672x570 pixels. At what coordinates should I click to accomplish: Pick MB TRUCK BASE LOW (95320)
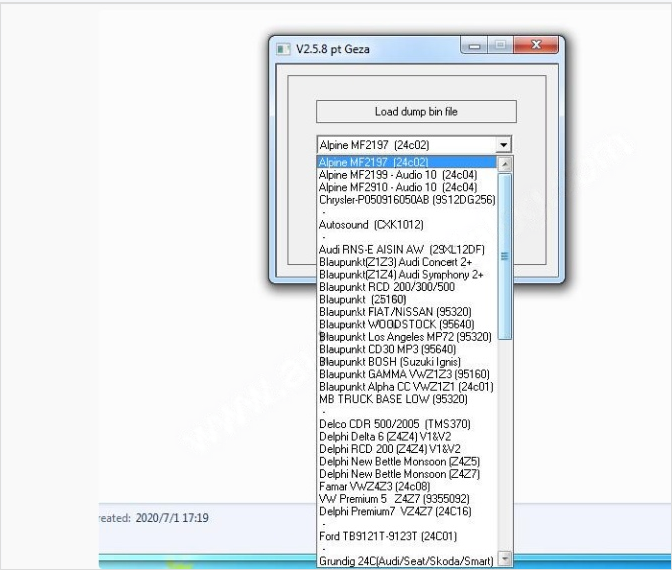(407, 399)
